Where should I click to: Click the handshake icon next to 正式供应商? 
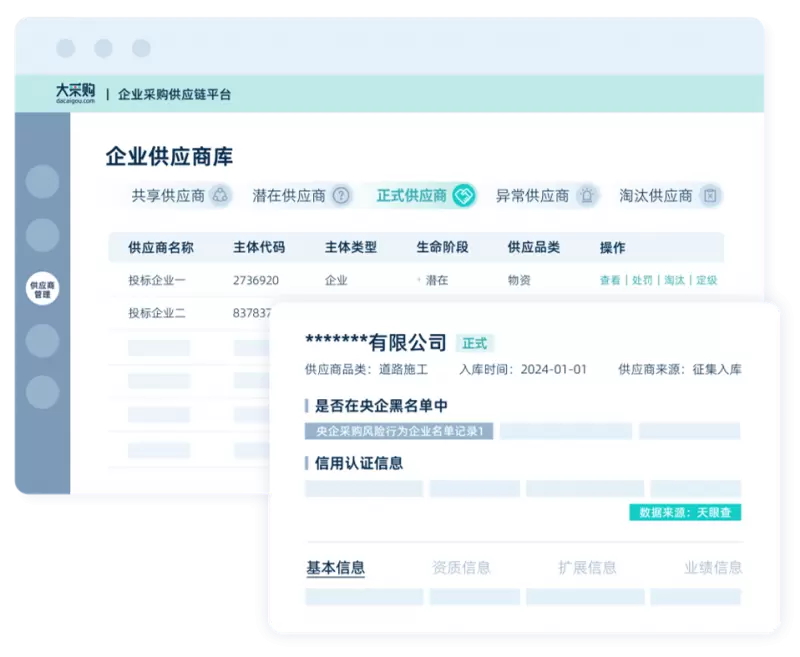click(x=464, y=196)
